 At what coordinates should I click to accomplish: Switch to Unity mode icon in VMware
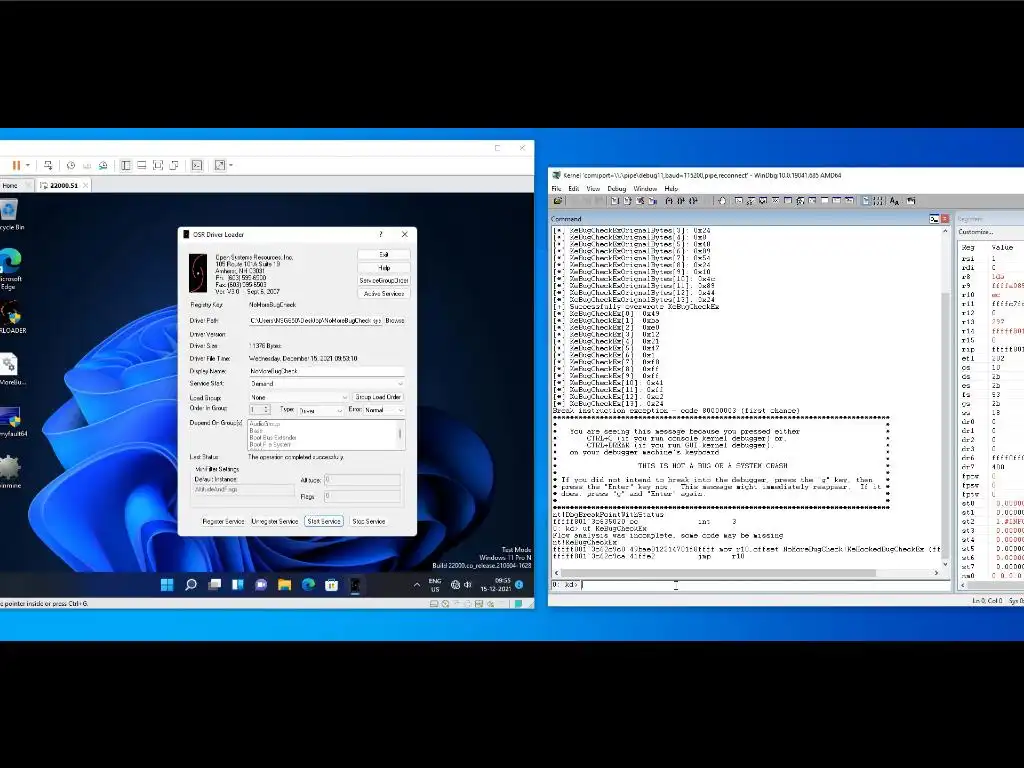[x=174, y=165]
